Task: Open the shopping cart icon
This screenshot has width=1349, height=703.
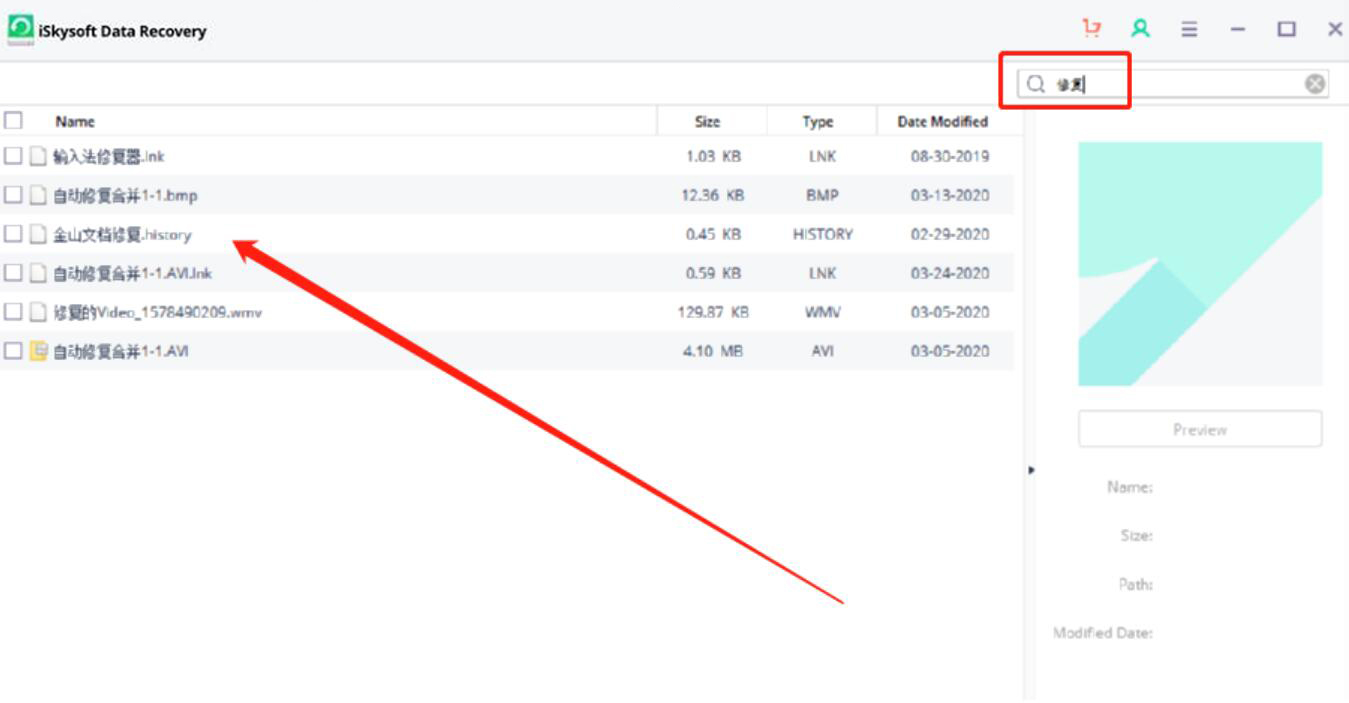Action: point(1092,29)
